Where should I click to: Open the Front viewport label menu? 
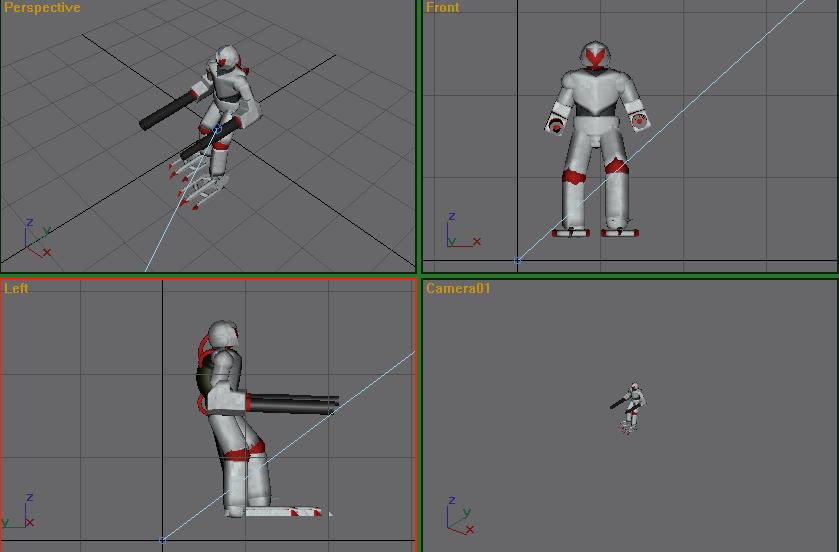pos(442,7)
